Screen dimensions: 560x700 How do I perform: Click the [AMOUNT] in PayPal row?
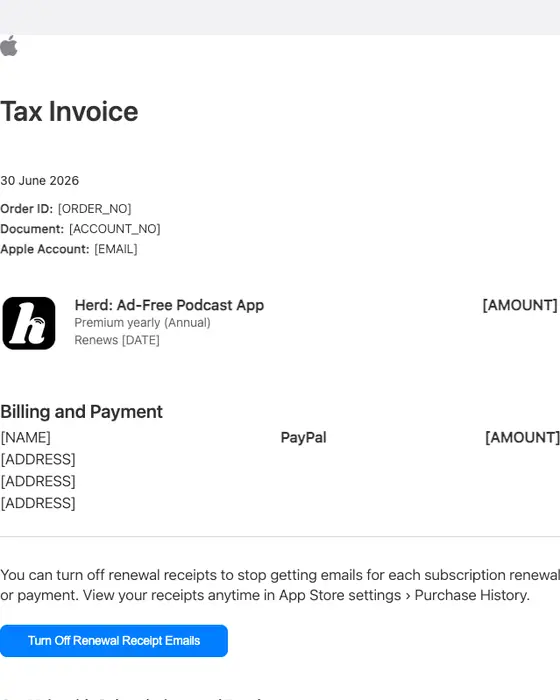tap(522, 437)
